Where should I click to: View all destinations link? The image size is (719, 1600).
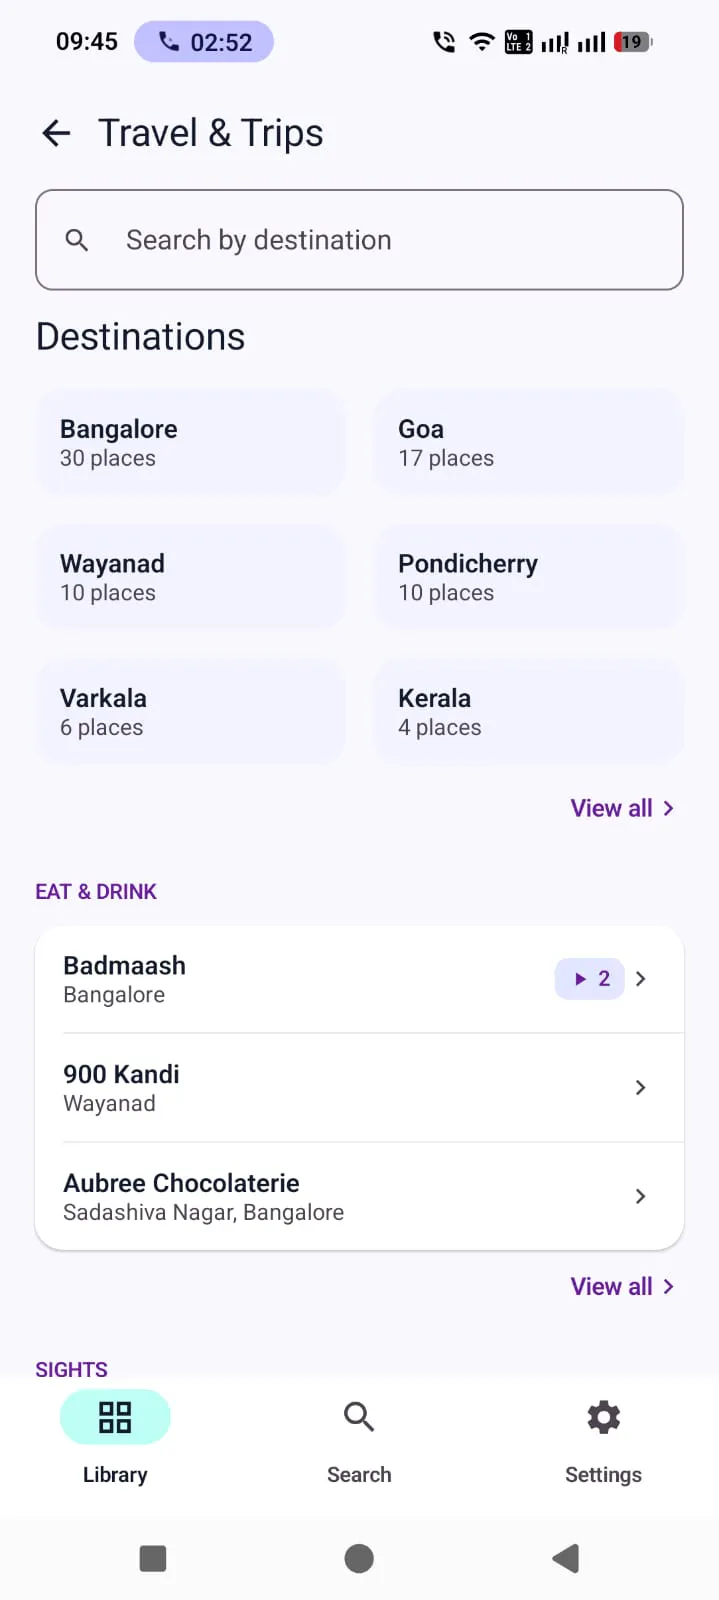[622, 808]
